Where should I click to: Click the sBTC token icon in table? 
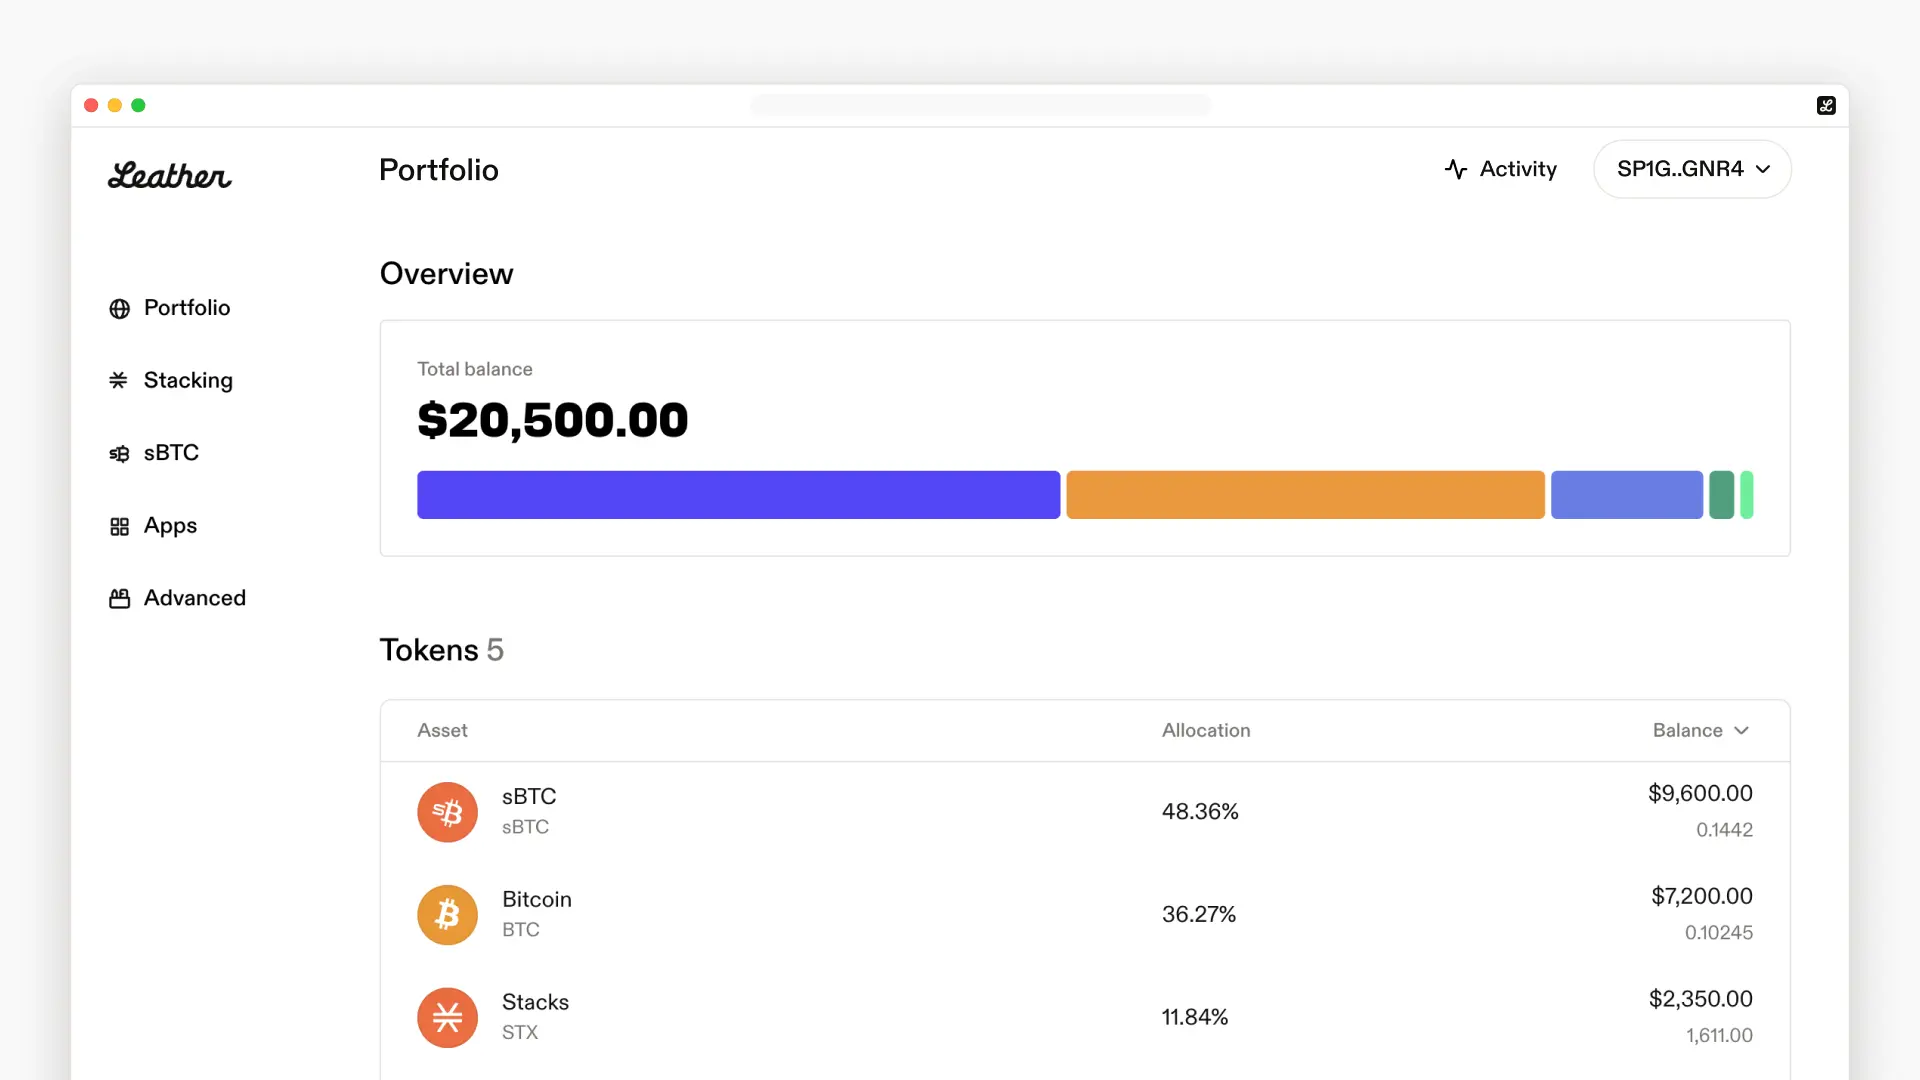click(x=447, y=812)
